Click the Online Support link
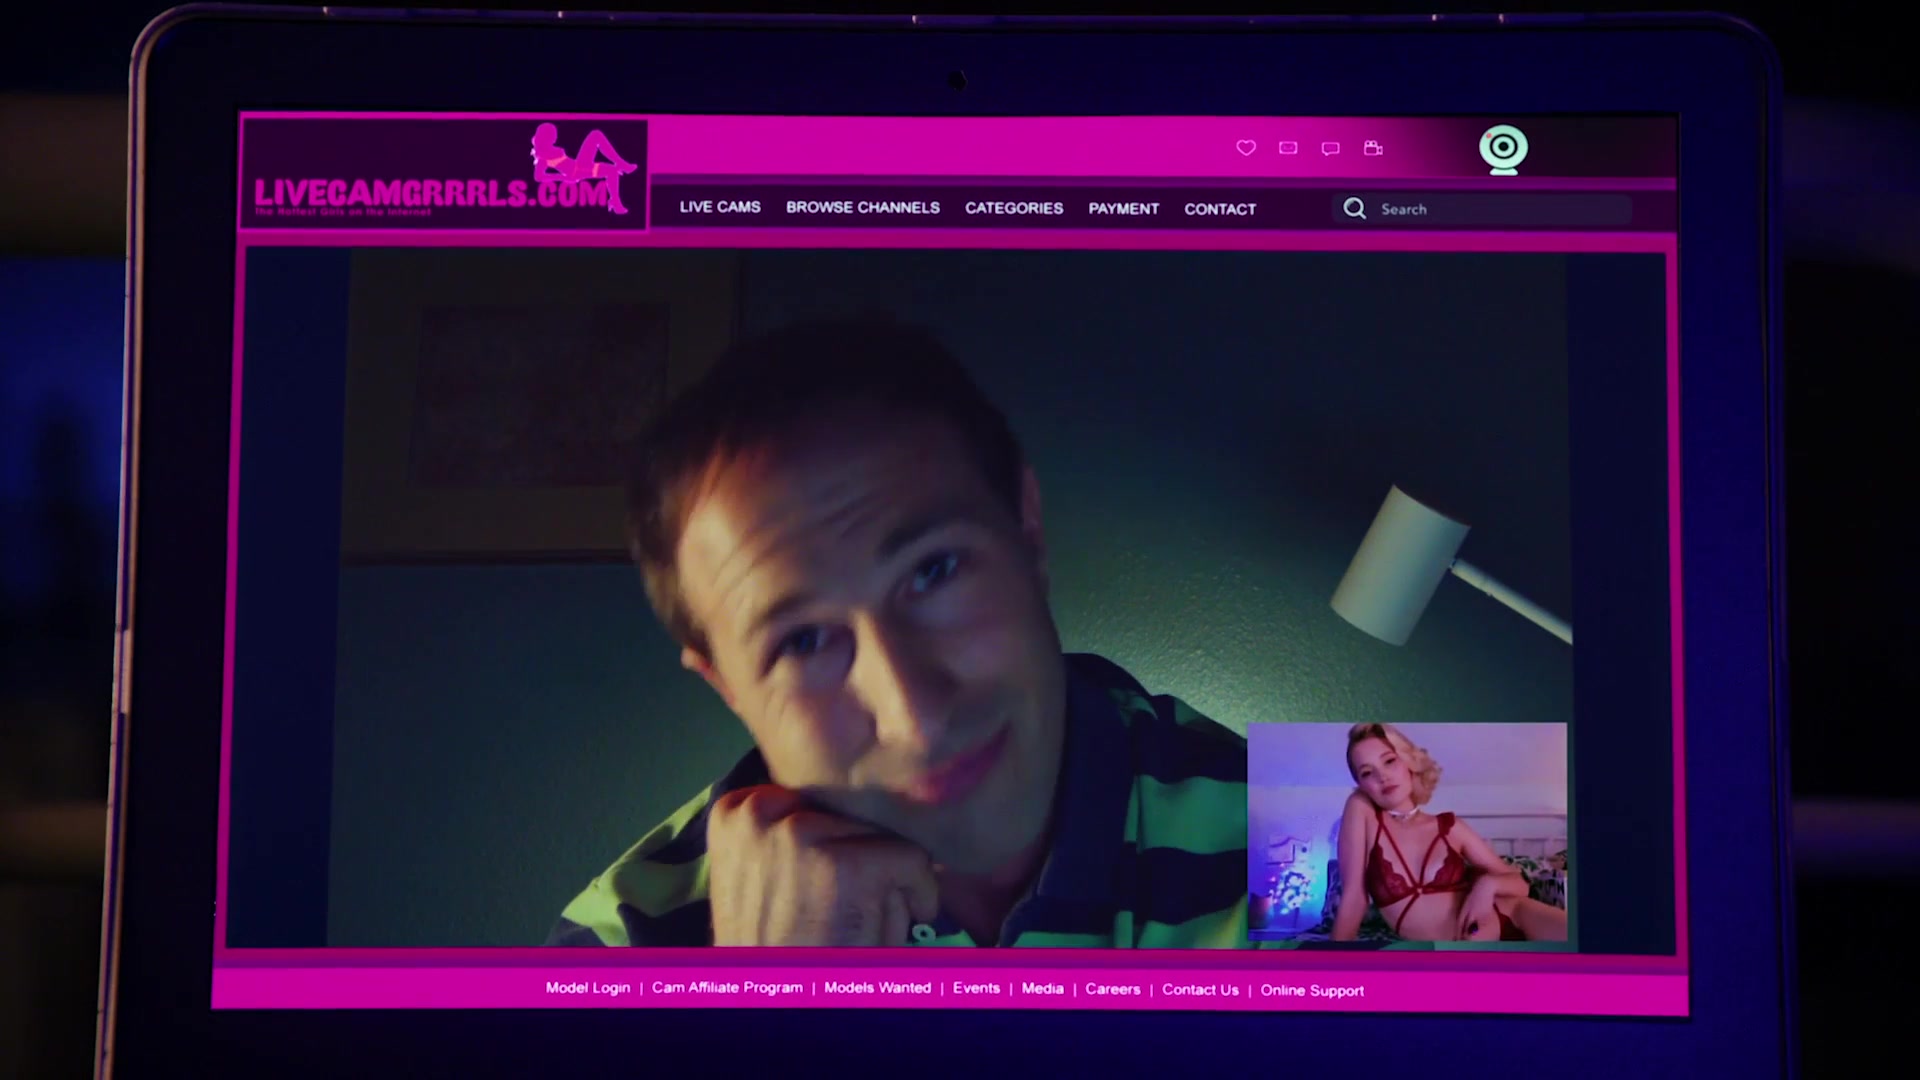The width and height of the screenshot is (1920, 1080). (1312, 990)
